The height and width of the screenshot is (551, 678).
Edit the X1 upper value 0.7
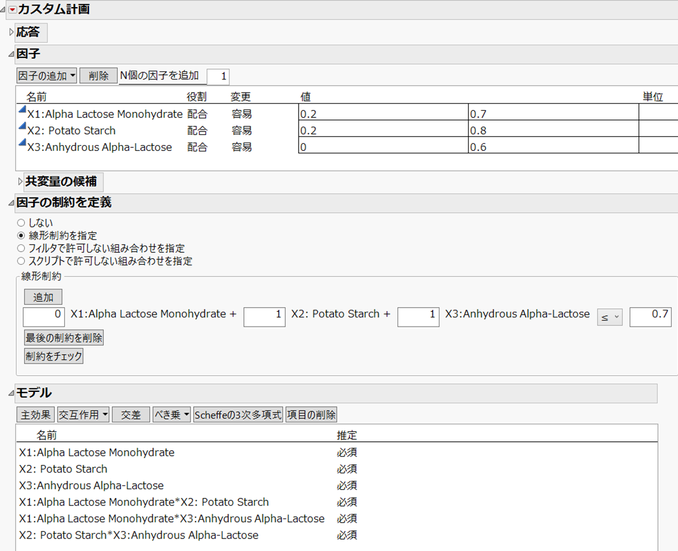point(553,114)
